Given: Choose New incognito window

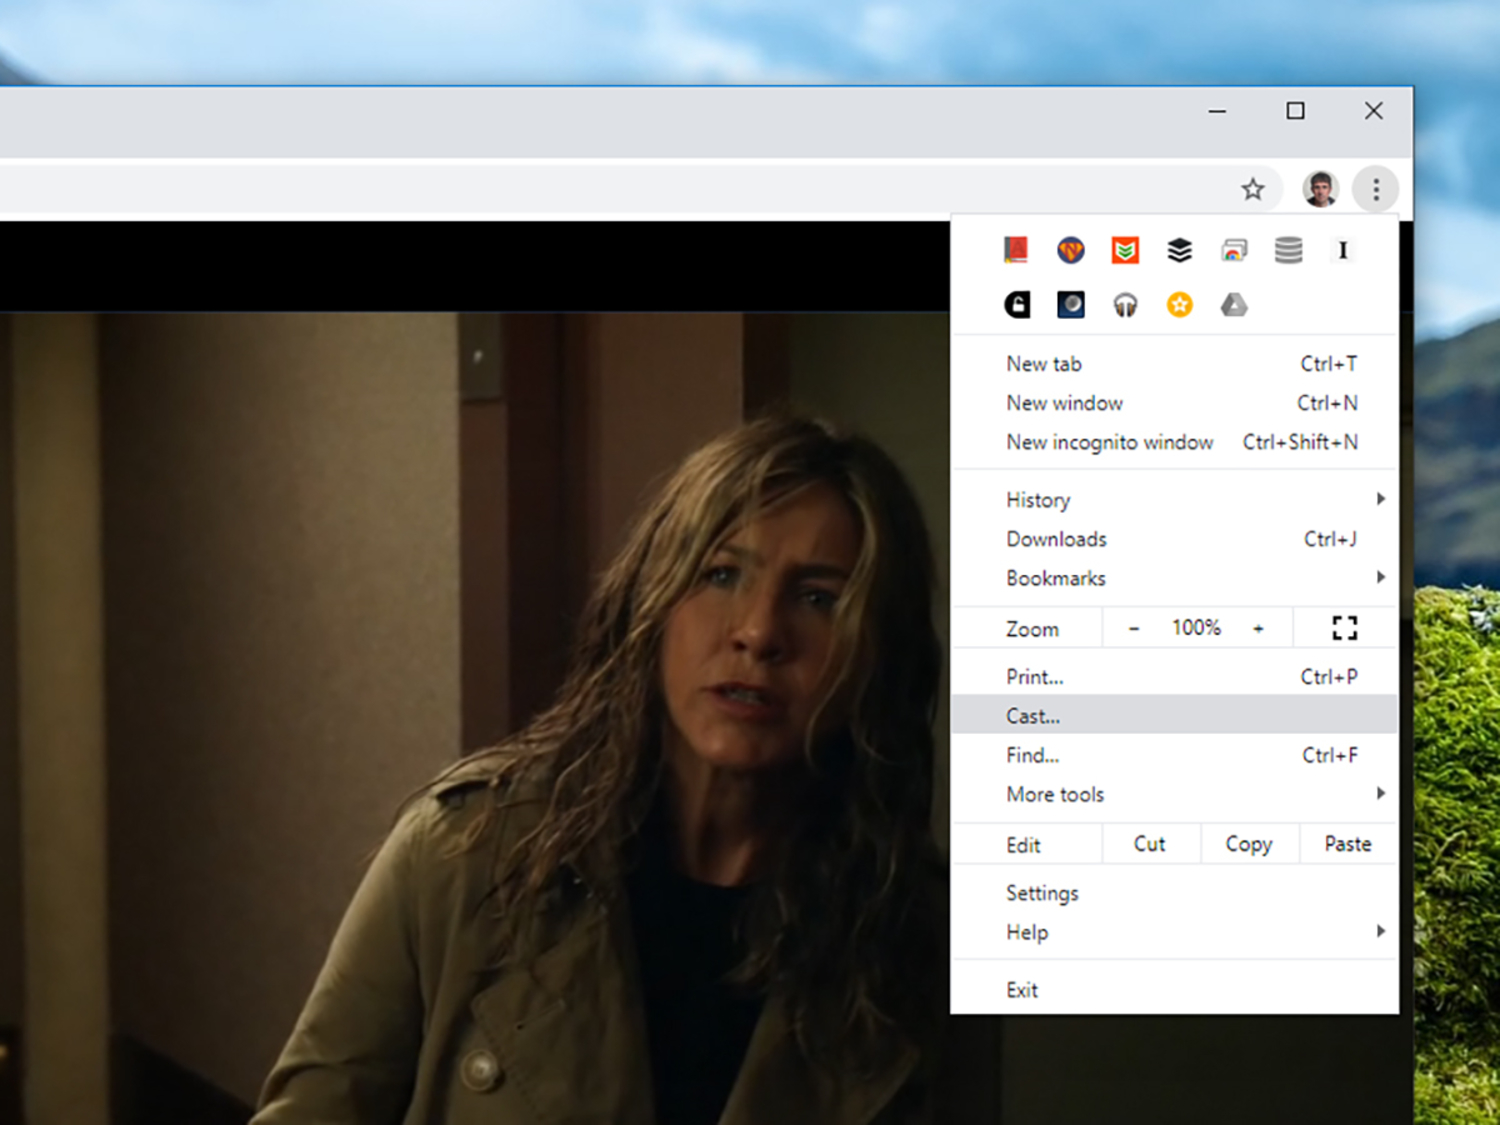Looking at the screenshot, I should tap(1110, 442).
